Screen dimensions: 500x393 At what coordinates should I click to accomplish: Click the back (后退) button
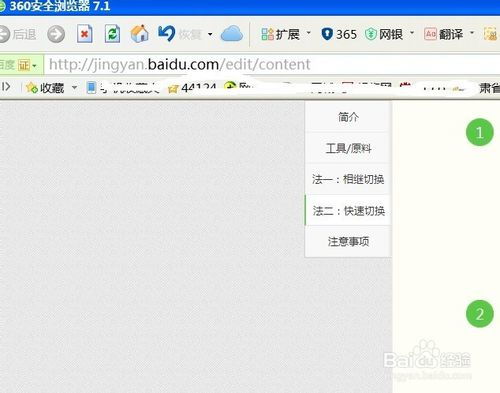click(x=17, y=34)
